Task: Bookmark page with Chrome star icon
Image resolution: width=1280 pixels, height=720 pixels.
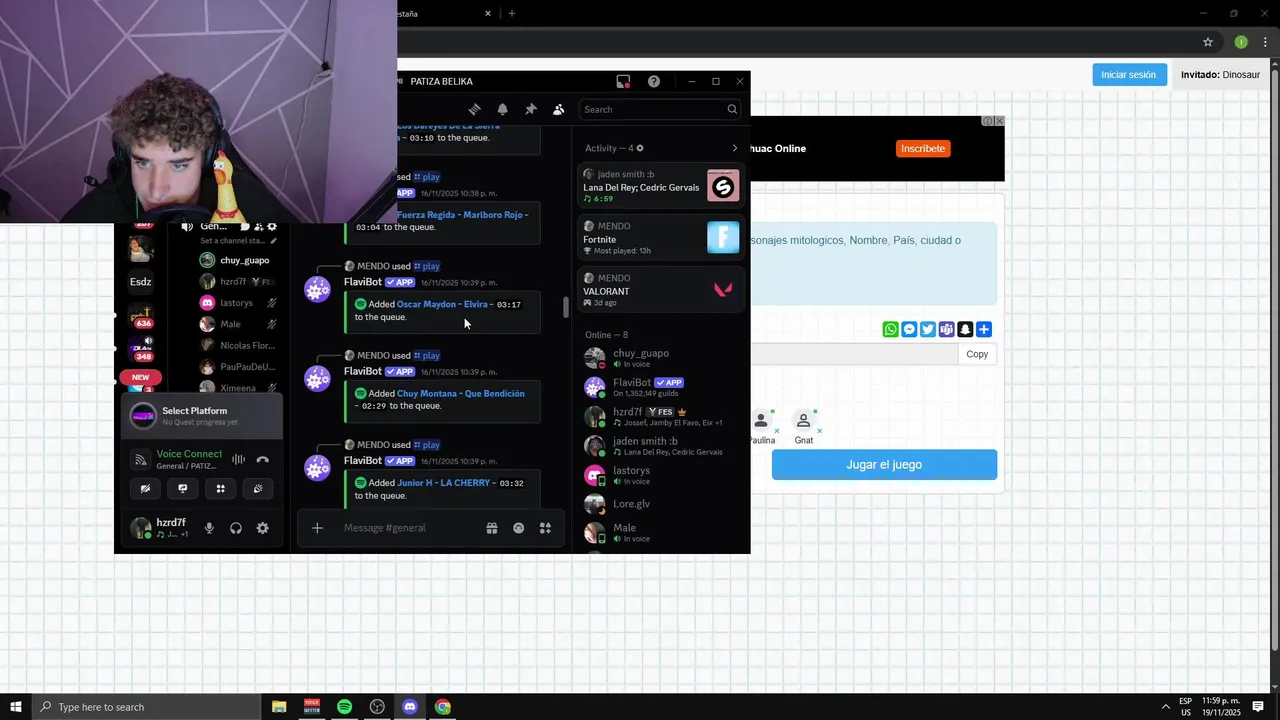Action: (x=1208, y=42)
